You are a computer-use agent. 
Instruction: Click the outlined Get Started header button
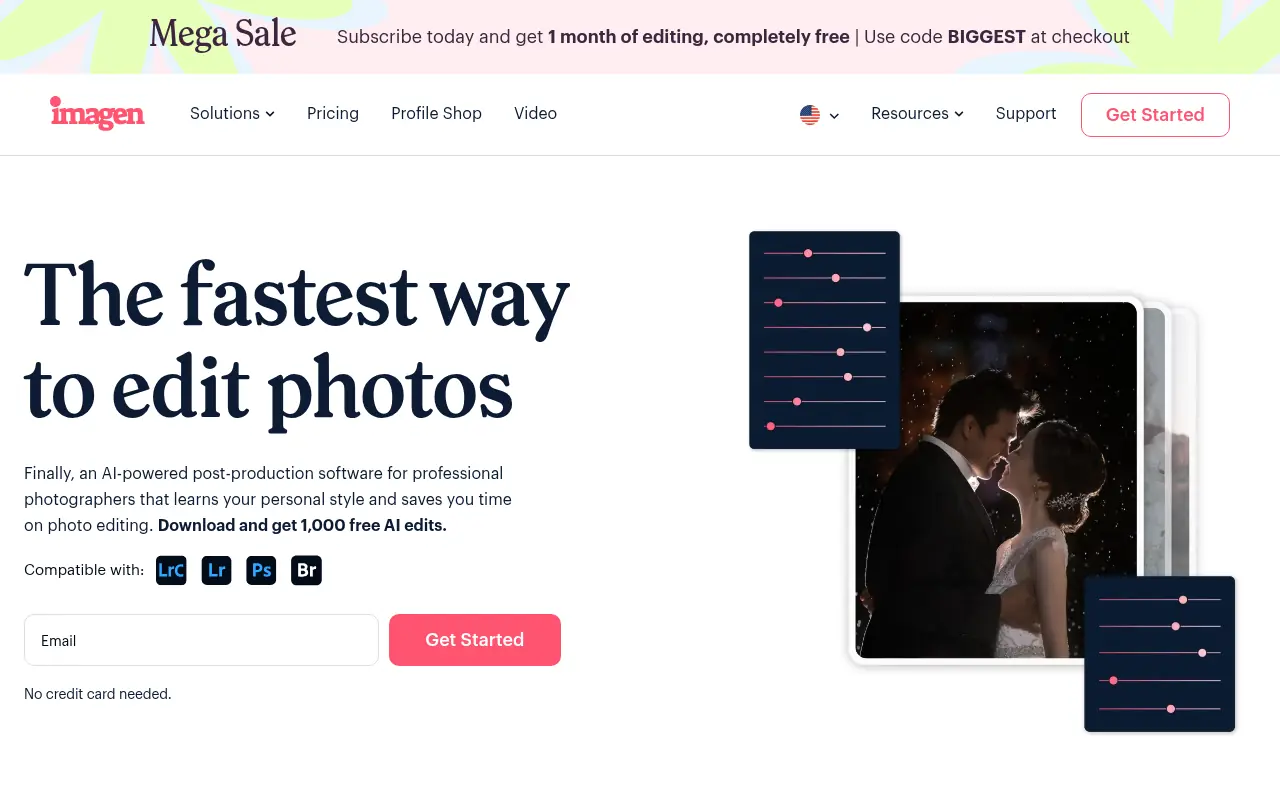(x=1155, y=115)
